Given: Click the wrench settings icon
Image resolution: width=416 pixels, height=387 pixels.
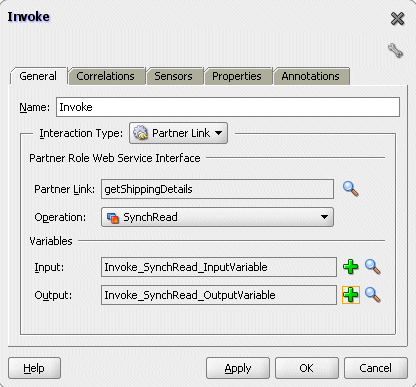Looking at the screenshot, I should (395, 51).
